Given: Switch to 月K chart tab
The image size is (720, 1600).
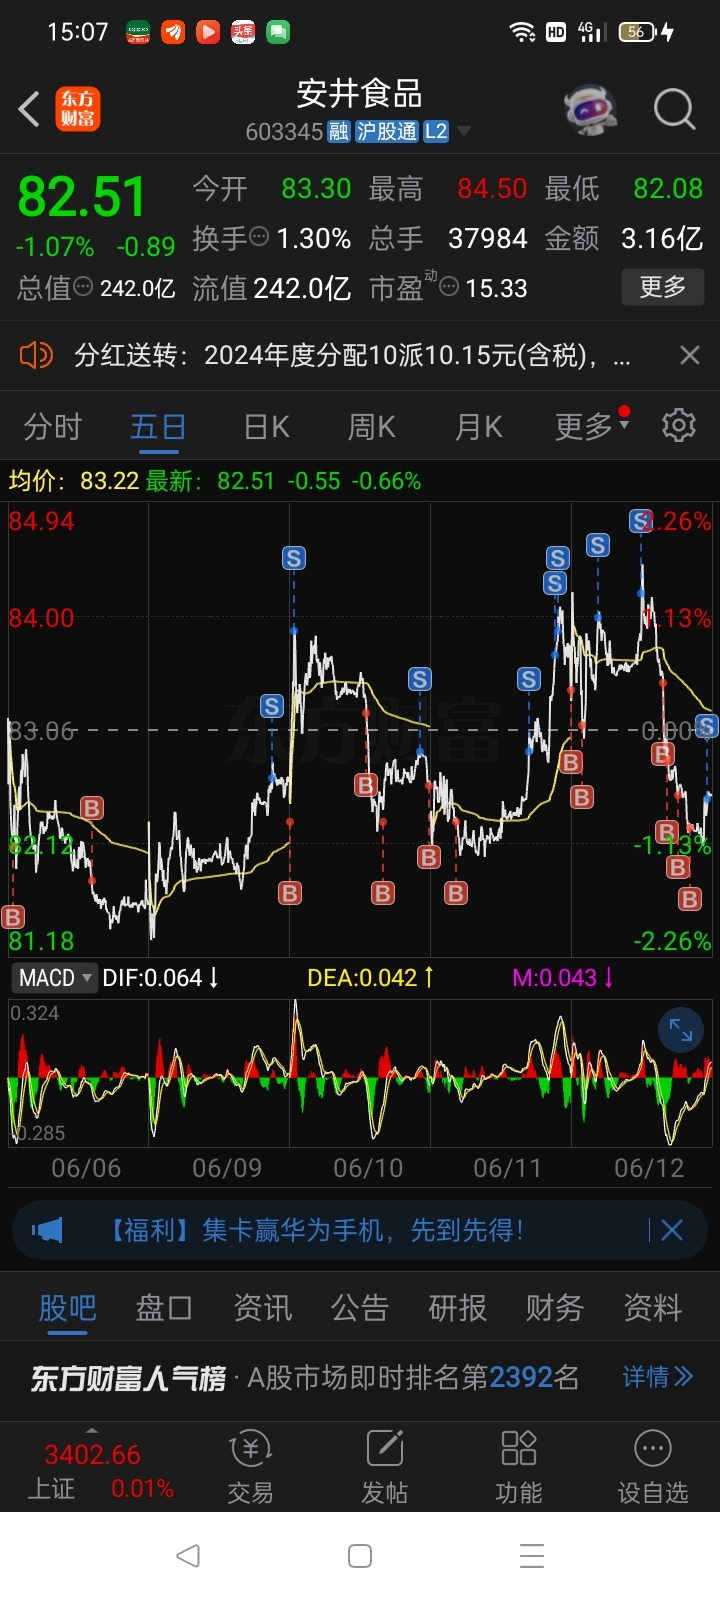Looking at the screenshot, I should coord(478,427).
